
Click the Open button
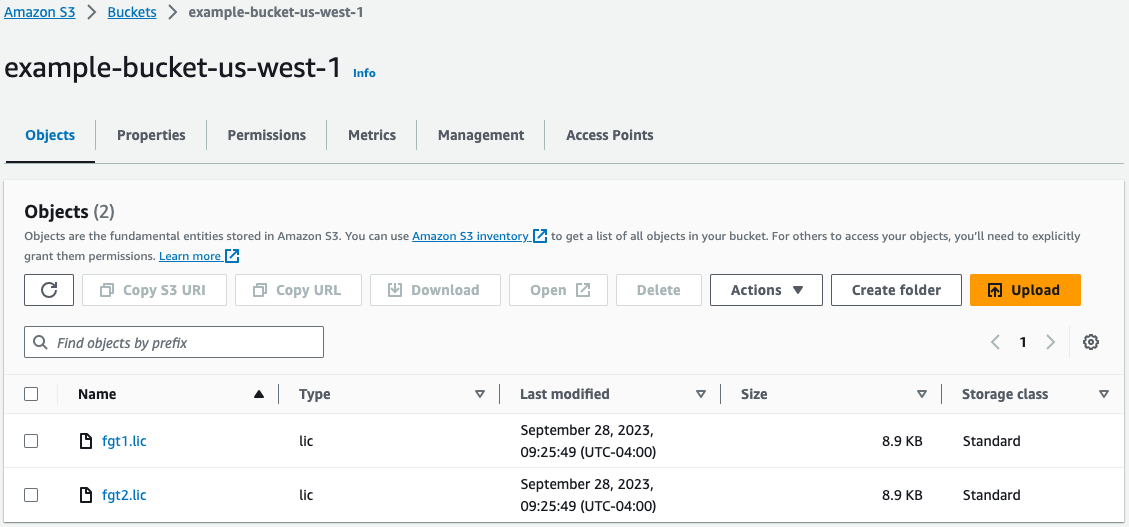pos(559,290)
